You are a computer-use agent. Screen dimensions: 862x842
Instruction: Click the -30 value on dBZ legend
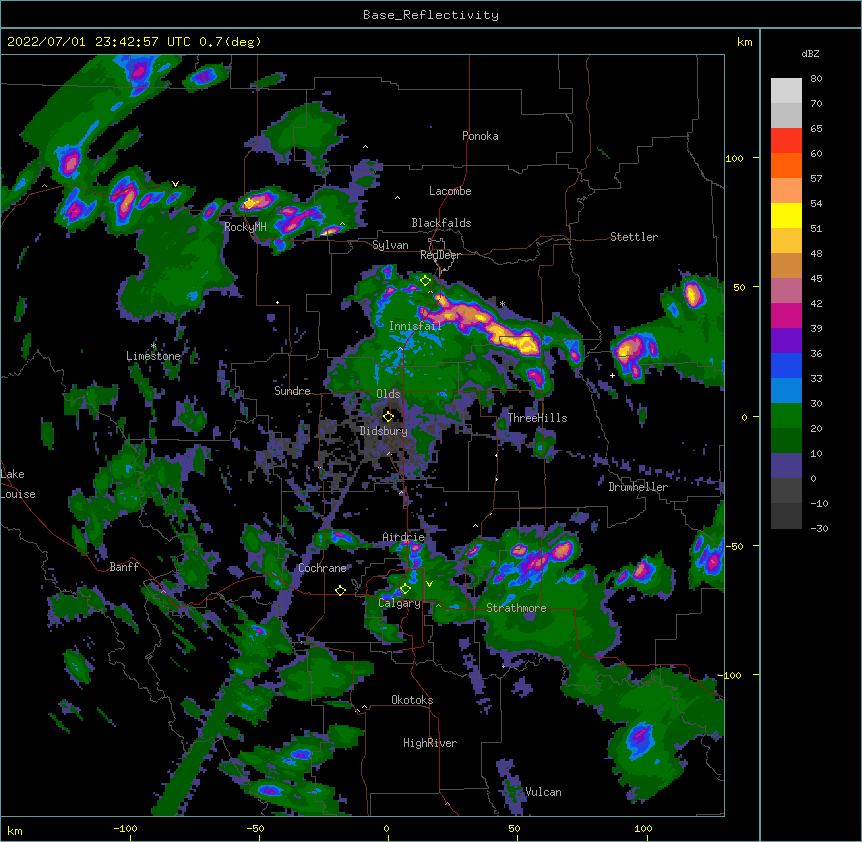click(x=819, y=529)
